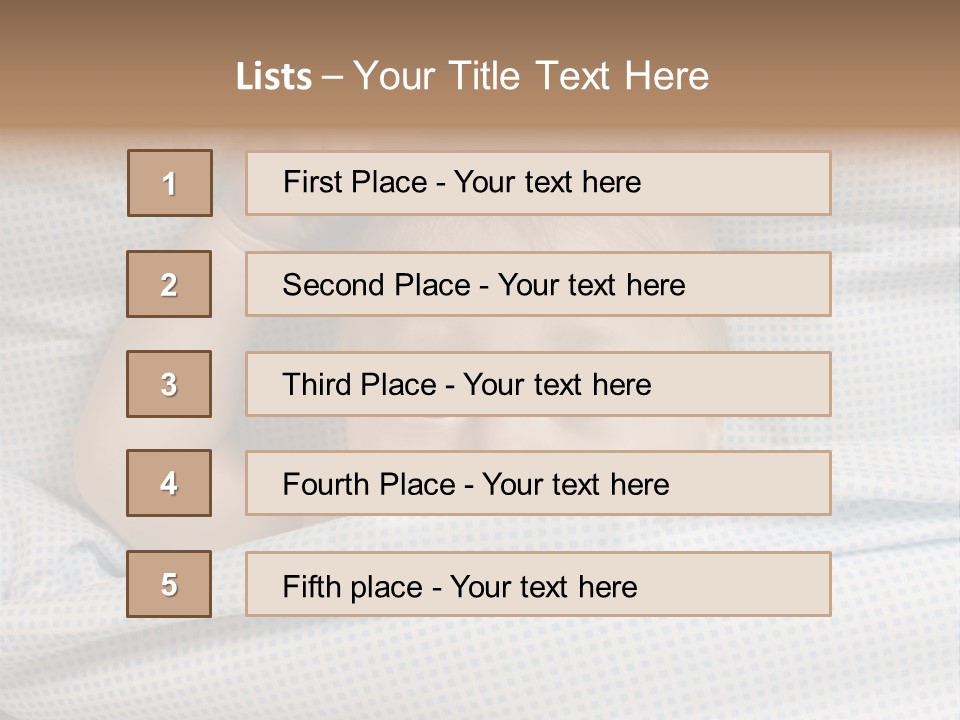Click "Your text here" in the second row
This screenshot has width=960, height=720.
click(591, 285)
